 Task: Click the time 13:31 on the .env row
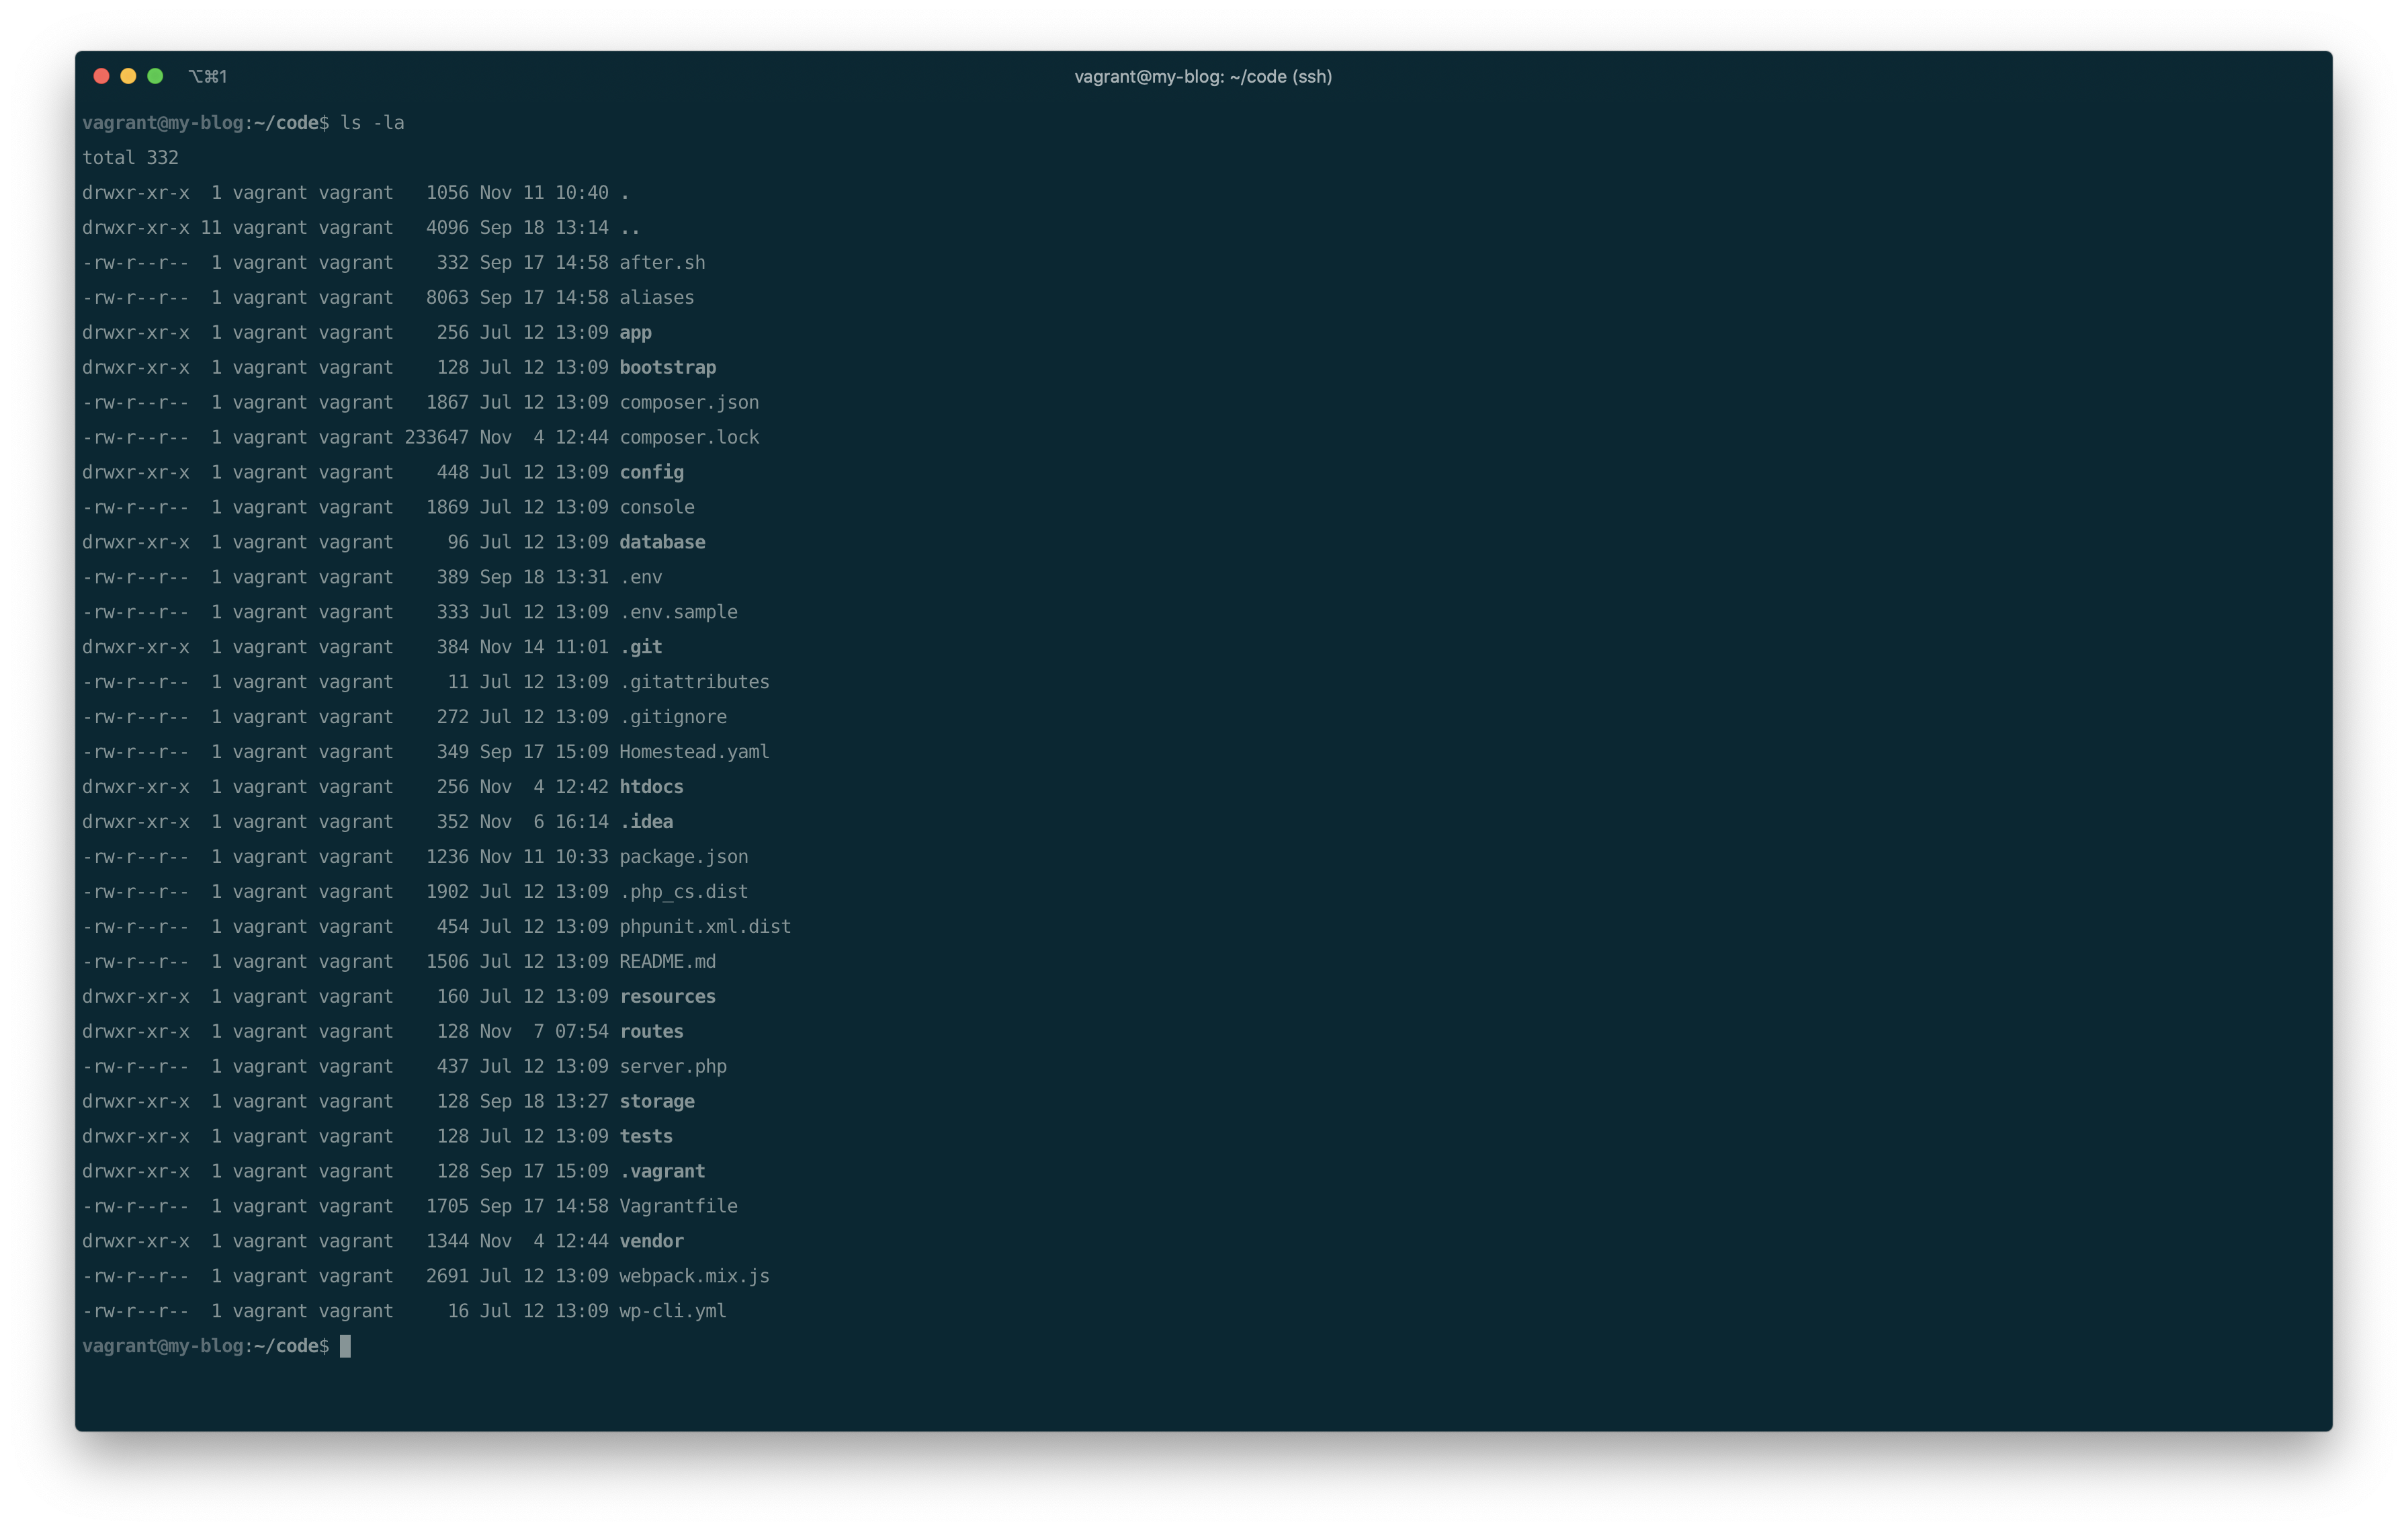click(x=582, y=578)
